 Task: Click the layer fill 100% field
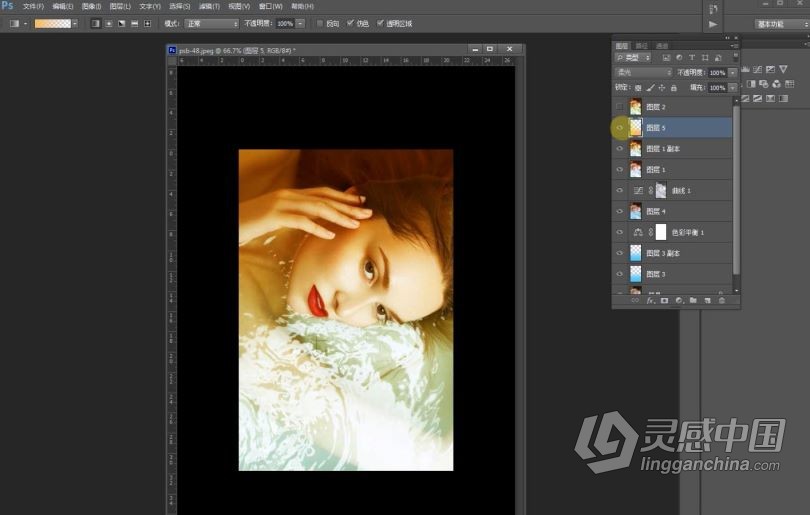pyautogui.click(x=718, y=88)
